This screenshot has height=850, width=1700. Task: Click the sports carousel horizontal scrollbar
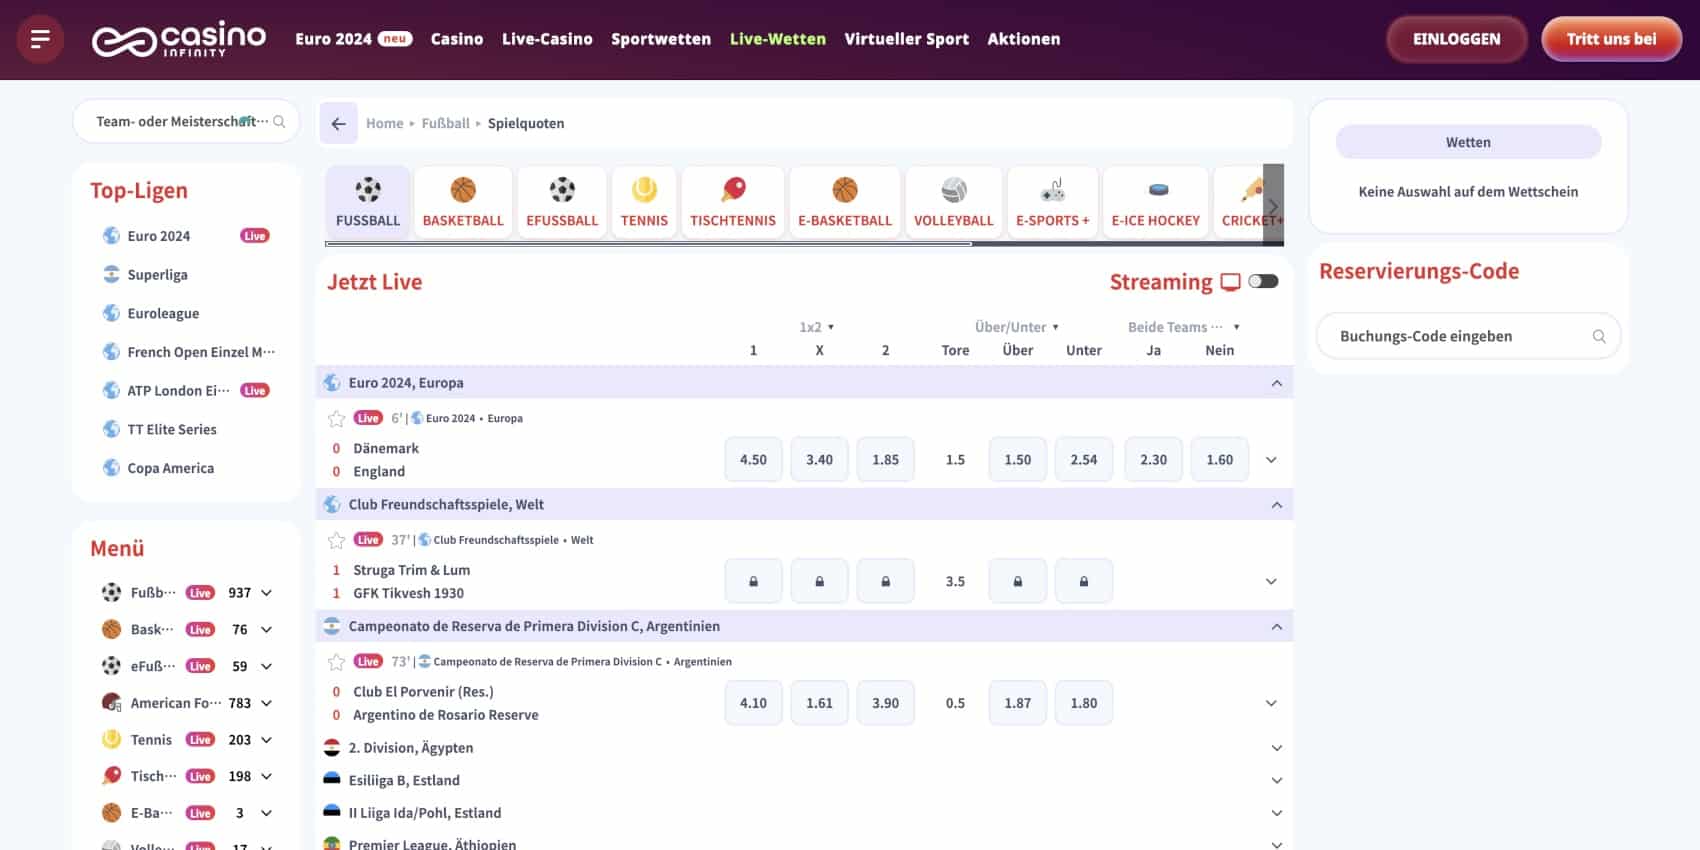[x=648, y=243]
